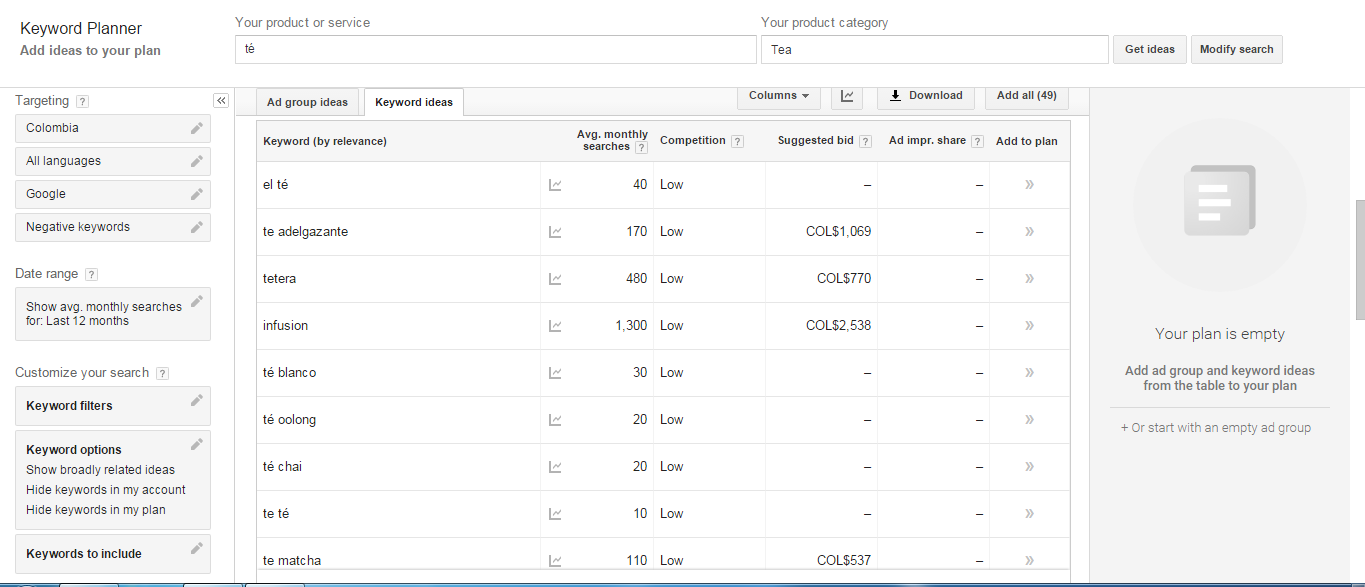
Task: Open Avg. monthly searches help icon
Action: tap(641, 147)
